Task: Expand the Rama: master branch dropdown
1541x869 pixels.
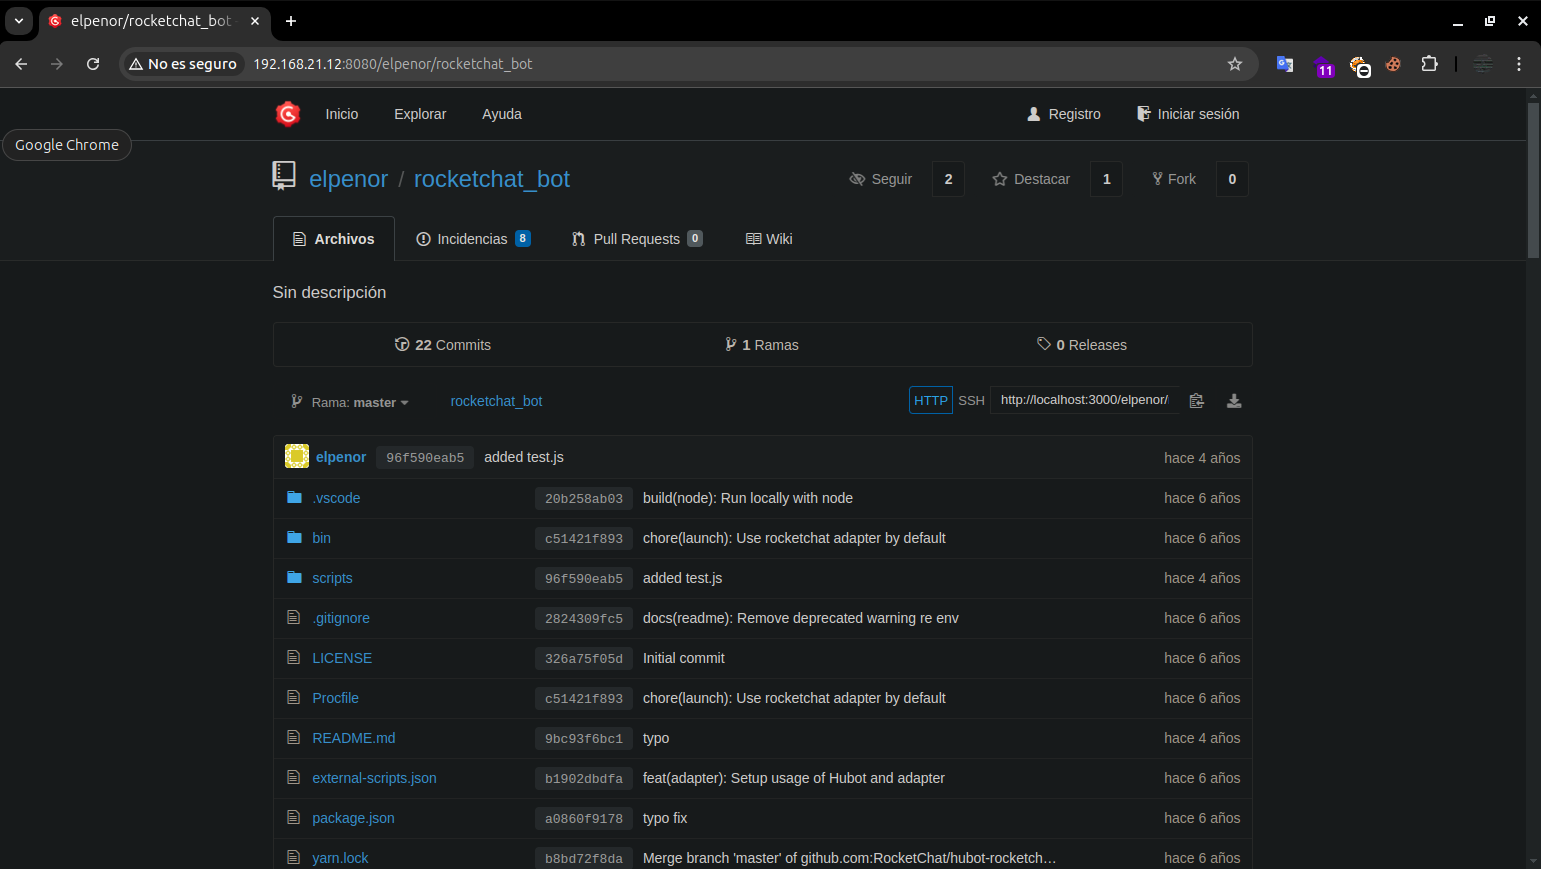Action: 350,402
